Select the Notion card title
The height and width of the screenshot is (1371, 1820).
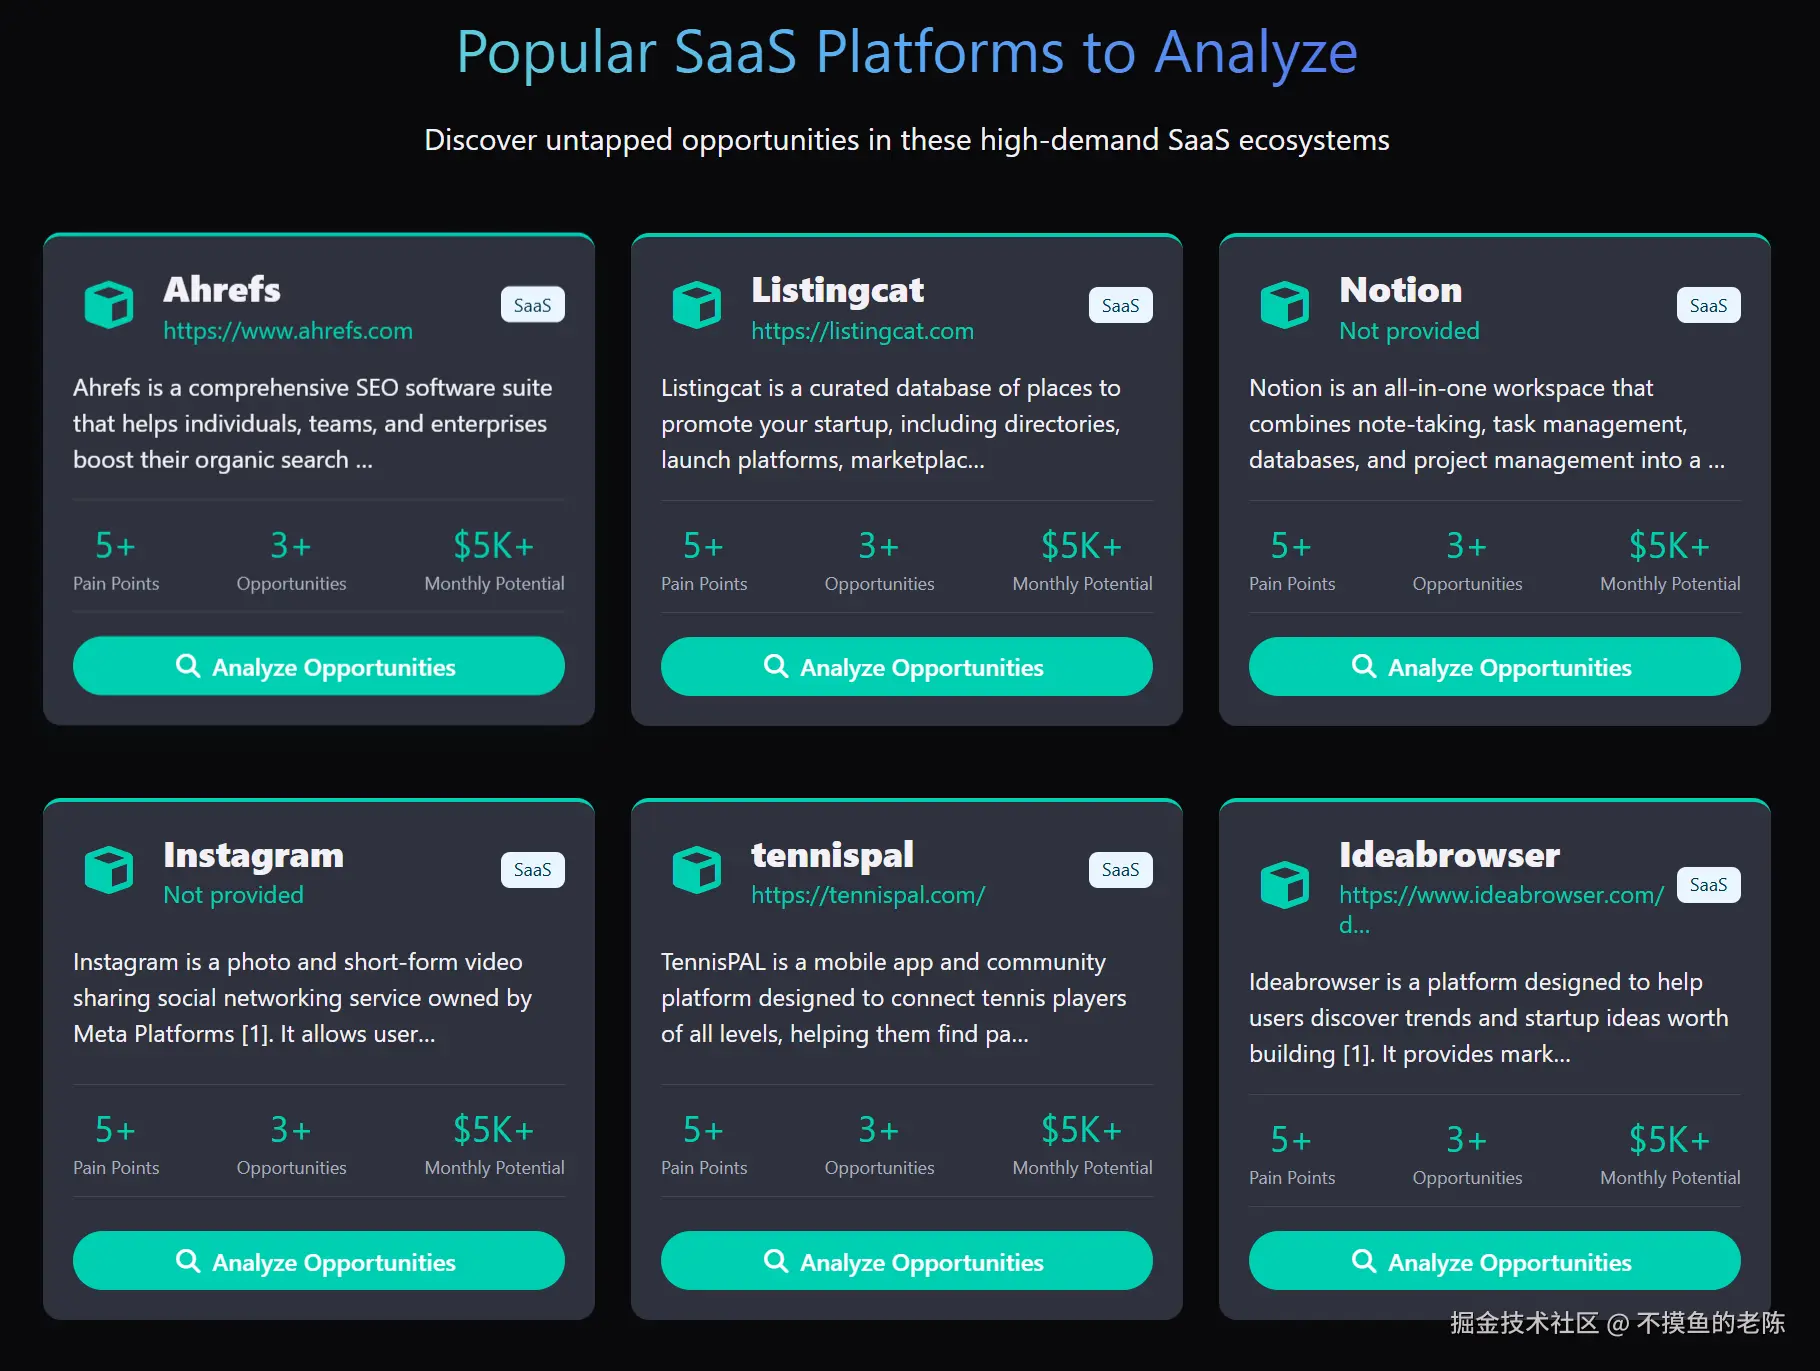(1400, 290)
